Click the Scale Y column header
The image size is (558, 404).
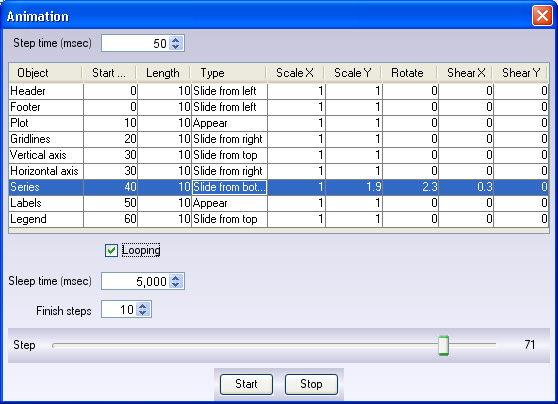352,73
